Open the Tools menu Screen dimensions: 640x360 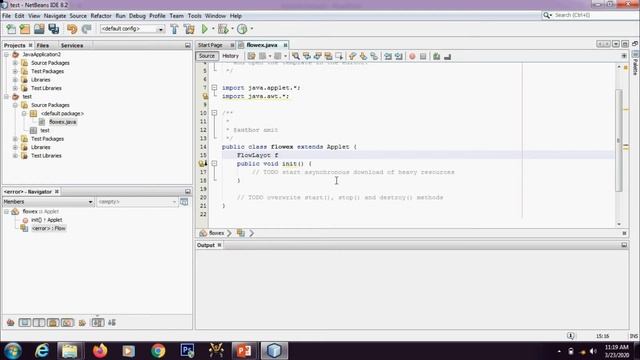(194, 16)
